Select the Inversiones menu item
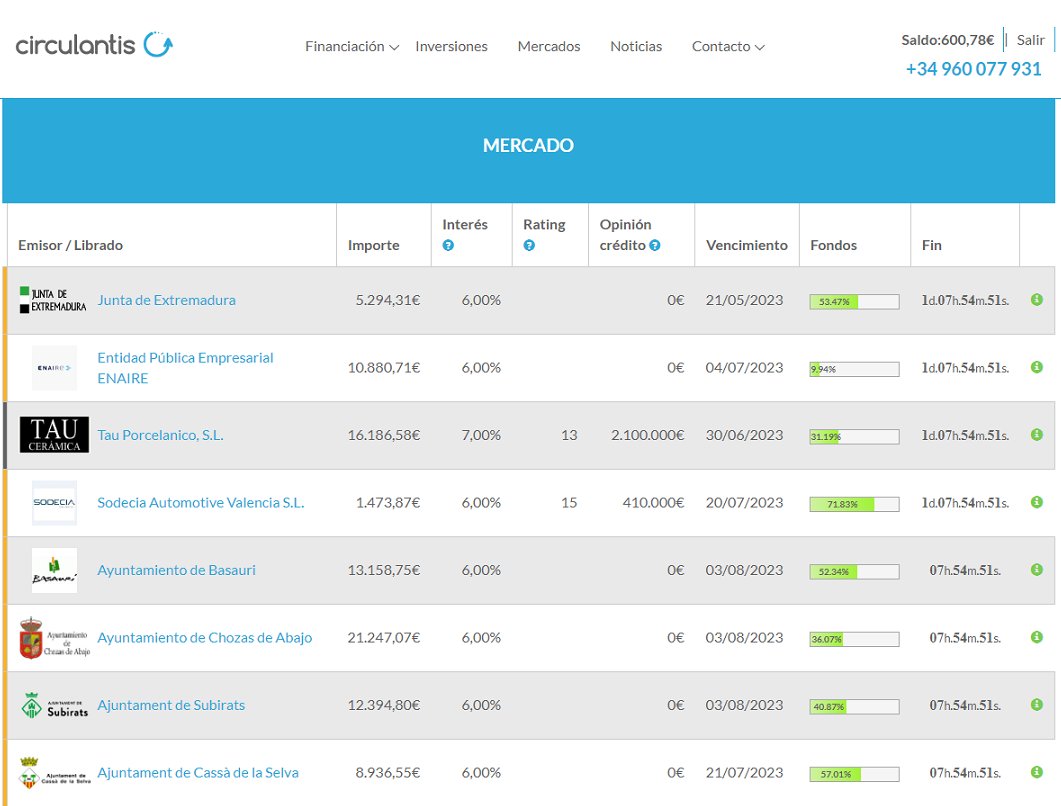 pyautogui.click(x=452, y=46)
